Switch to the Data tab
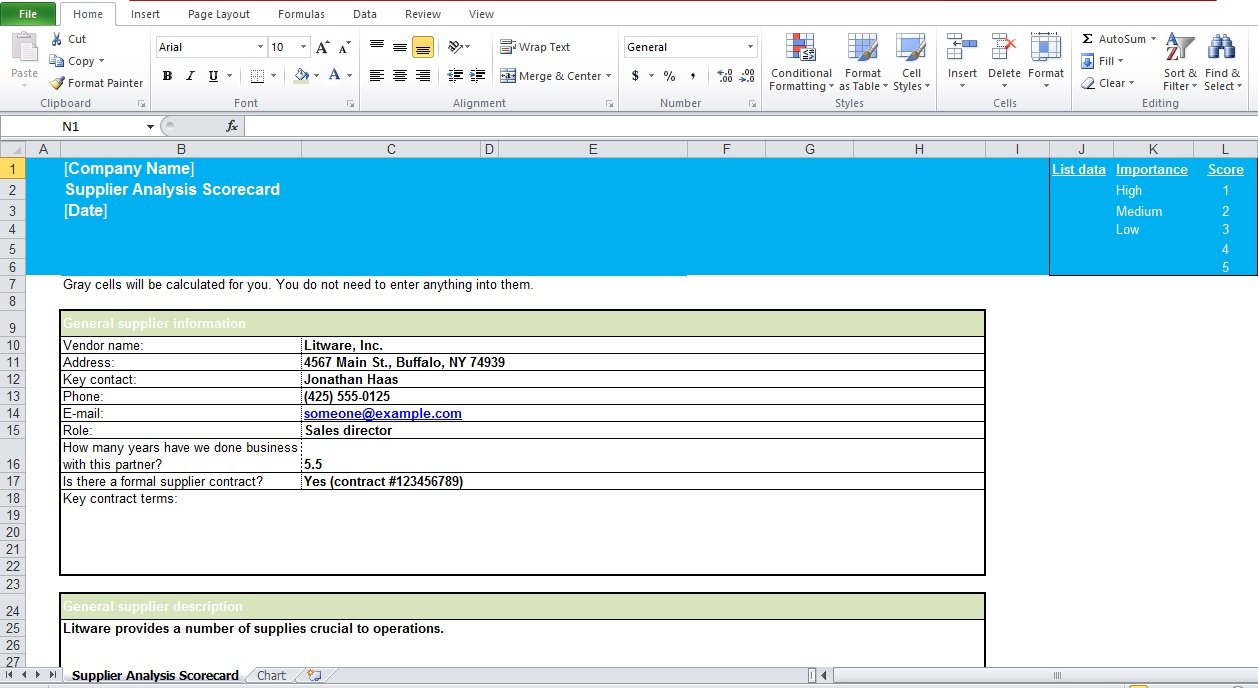 (x=365, y=14)
